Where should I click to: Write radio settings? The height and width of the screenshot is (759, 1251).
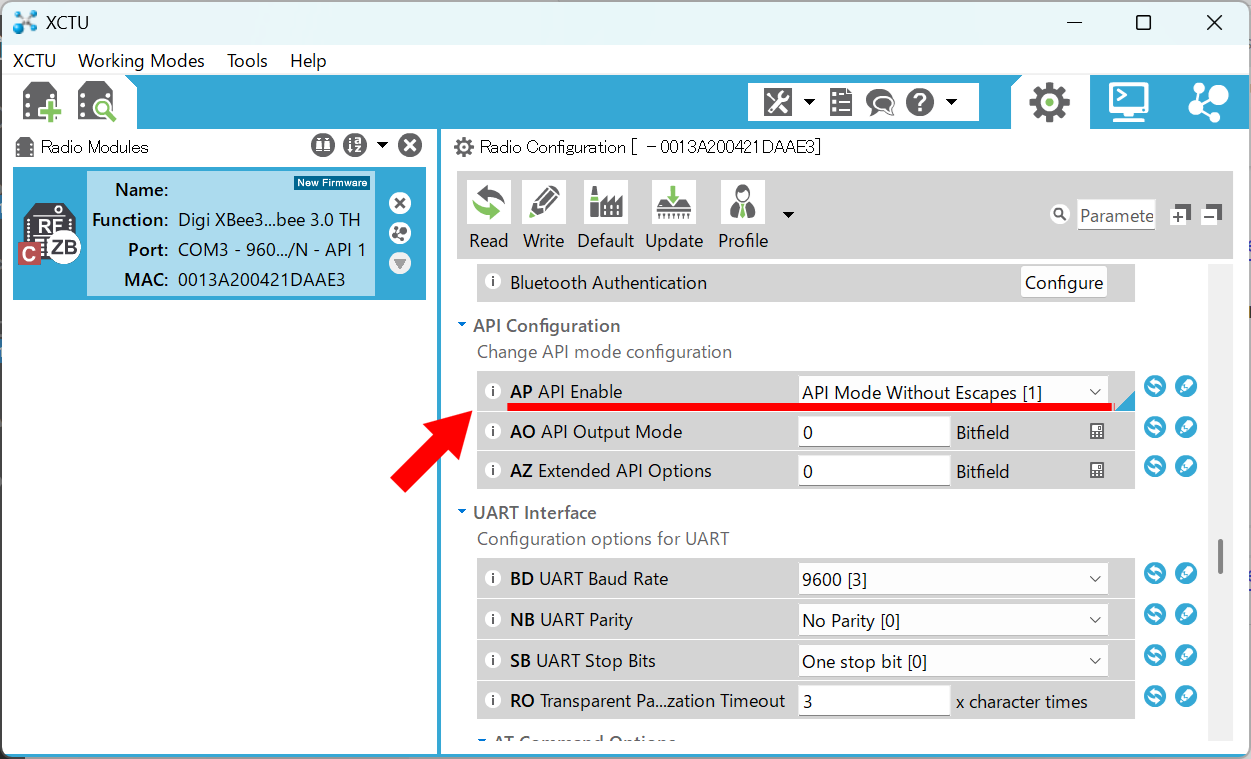point(543,216)
